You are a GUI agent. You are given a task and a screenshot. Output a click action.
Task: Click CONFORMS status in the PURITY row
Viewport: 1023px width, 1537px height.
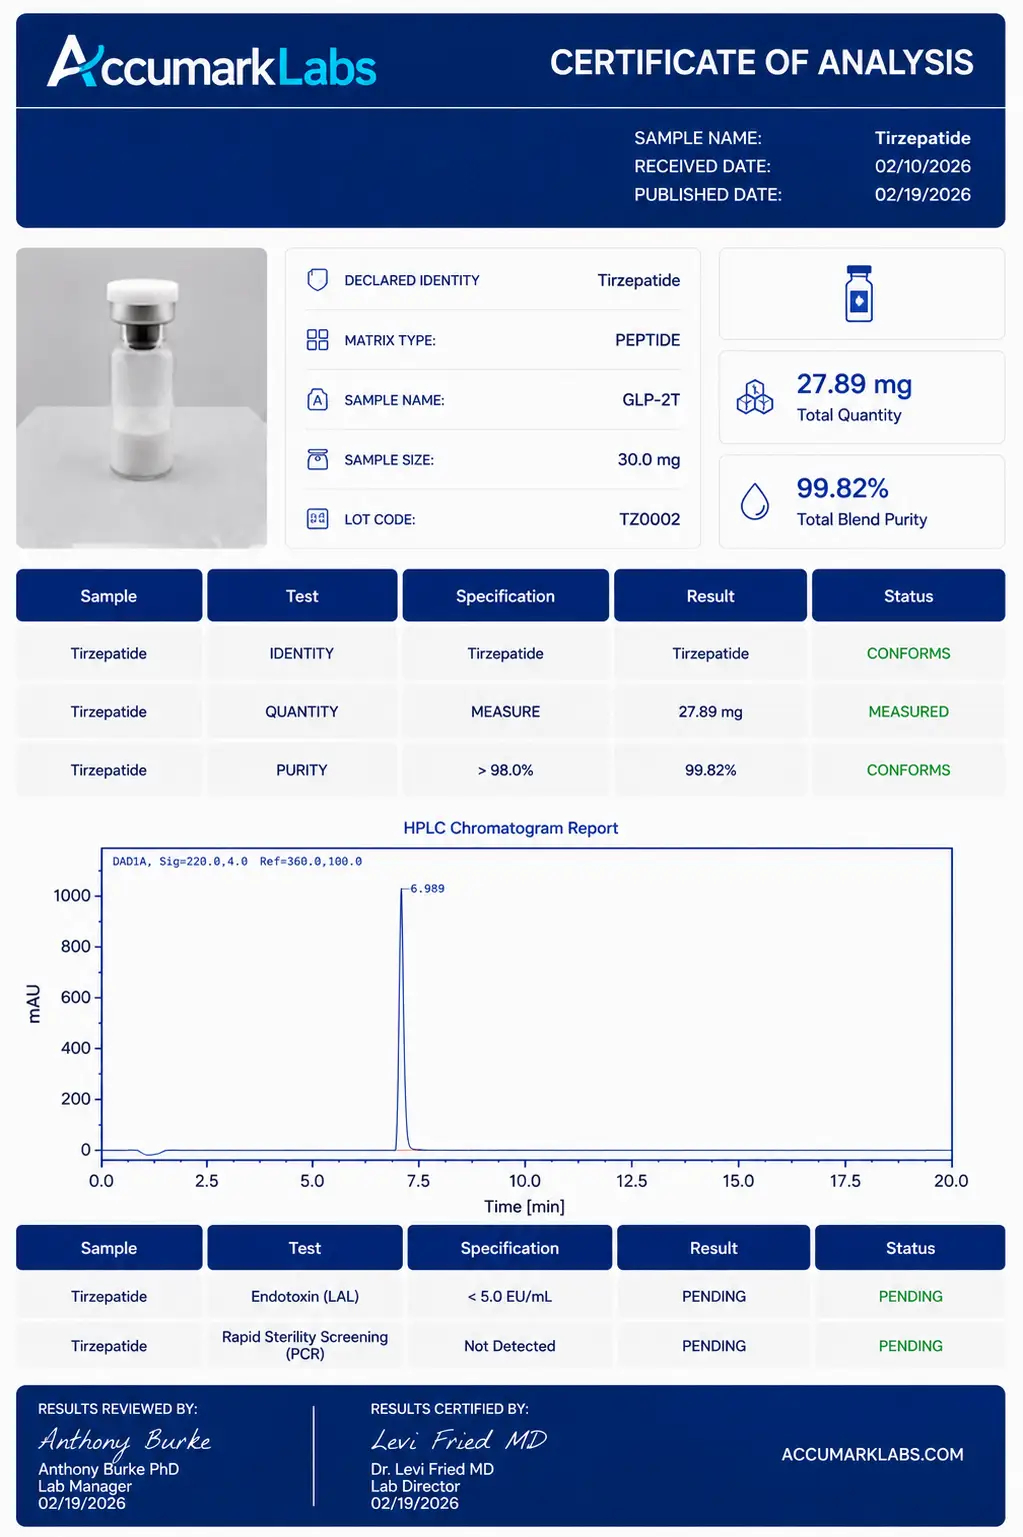tap(908, 770)
